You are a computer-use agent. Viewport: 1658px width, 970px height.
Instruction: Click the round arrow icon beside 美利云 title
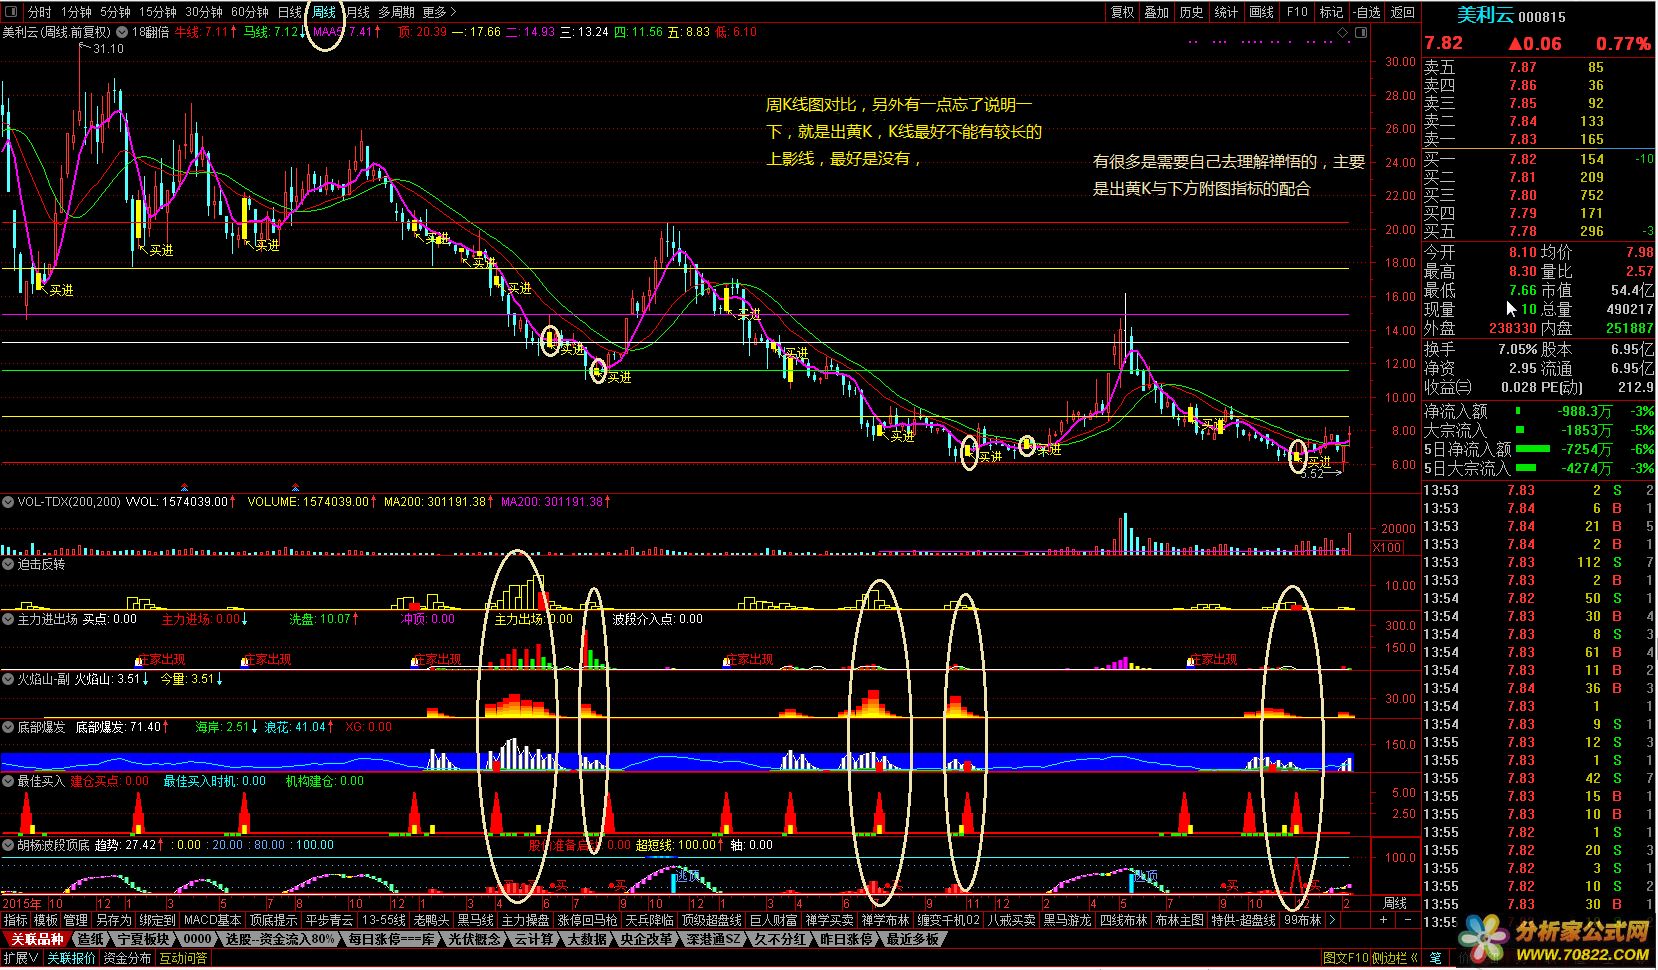coord(122,32)
